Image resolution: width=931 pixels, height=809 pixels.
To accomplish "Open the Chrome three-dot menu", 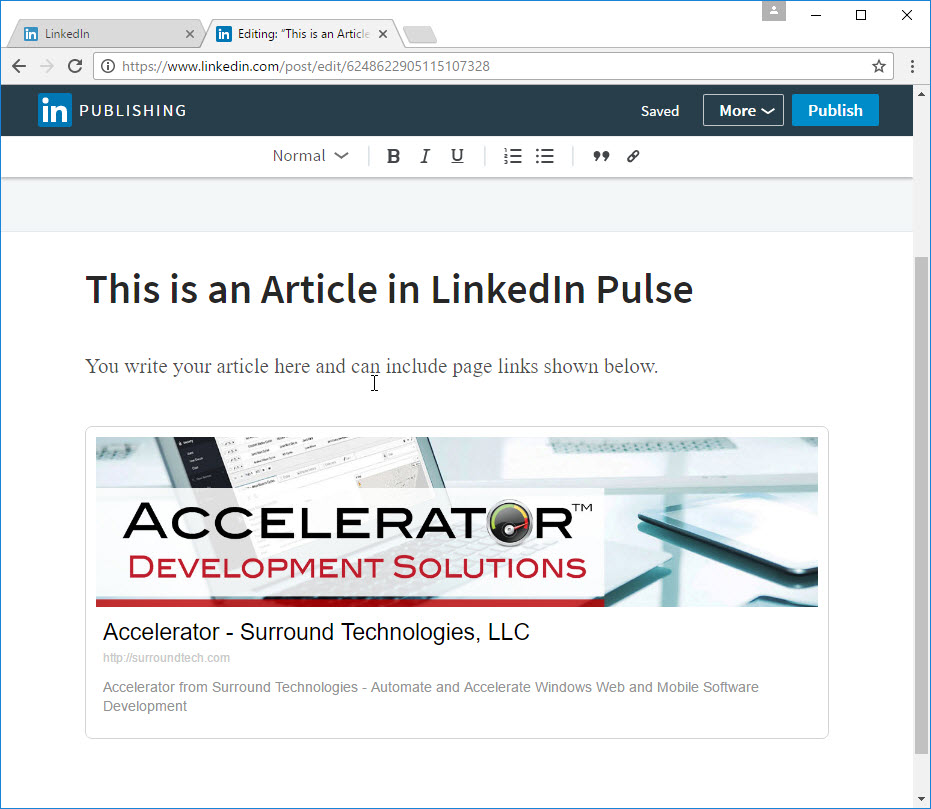I will [x=912, y=66].
